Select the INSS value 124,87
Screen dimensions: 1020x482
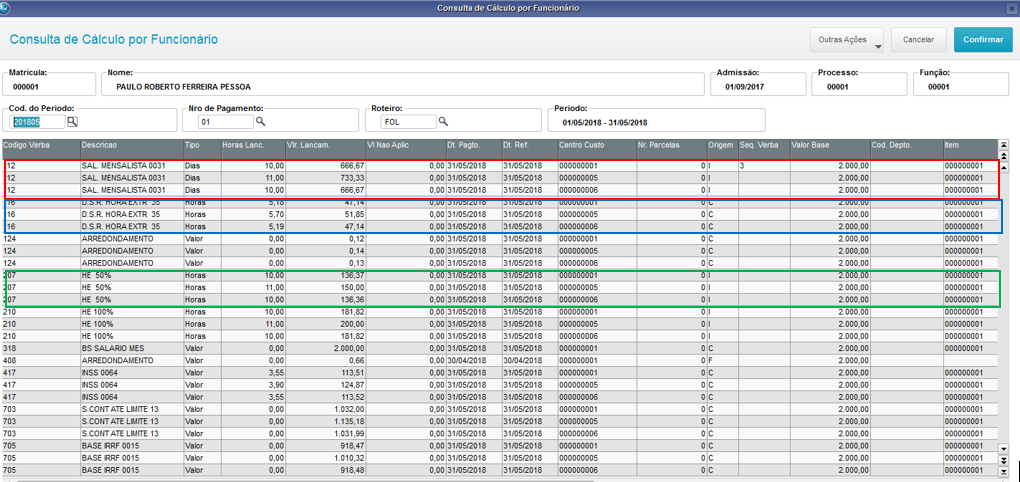click(x=325, y=385)
